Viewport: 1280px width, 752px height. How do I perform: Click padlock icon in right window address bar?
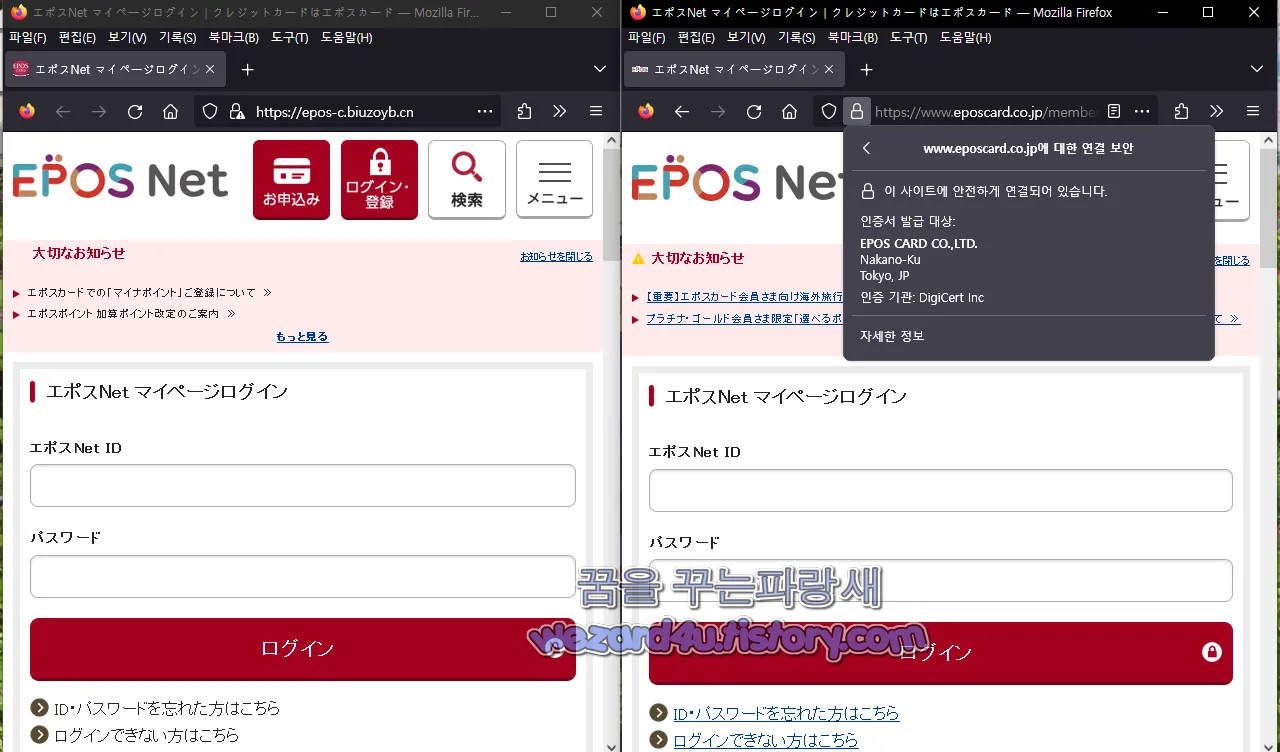(x=856, y=112)
